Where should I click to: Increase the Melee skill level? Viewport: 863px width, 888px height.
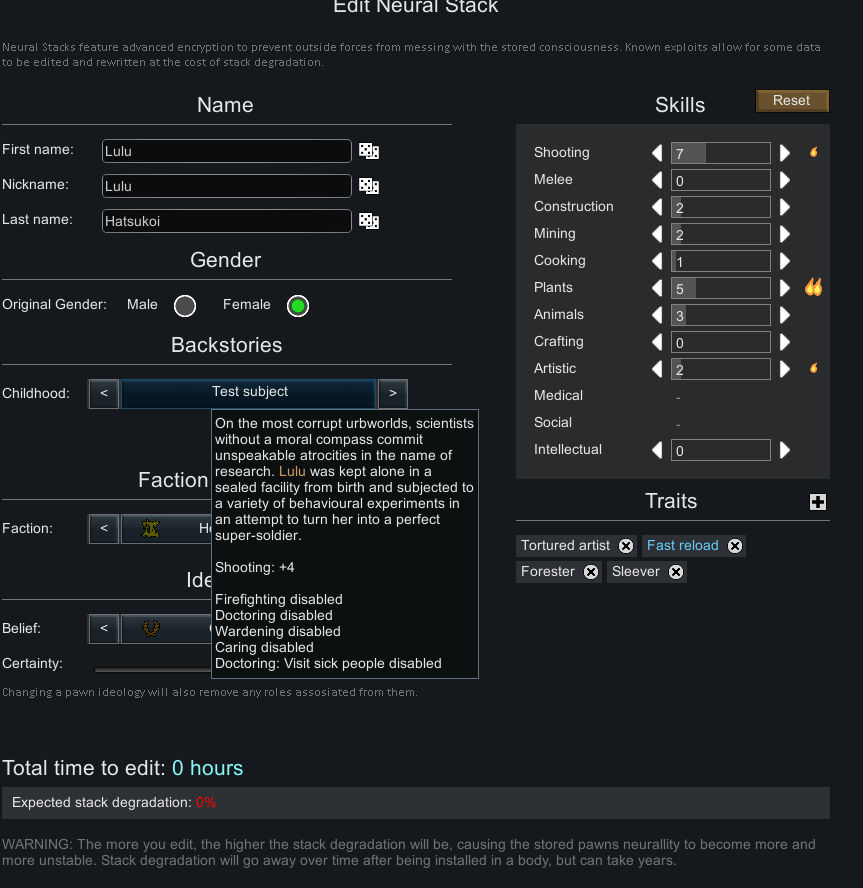[x=785, y=180]
